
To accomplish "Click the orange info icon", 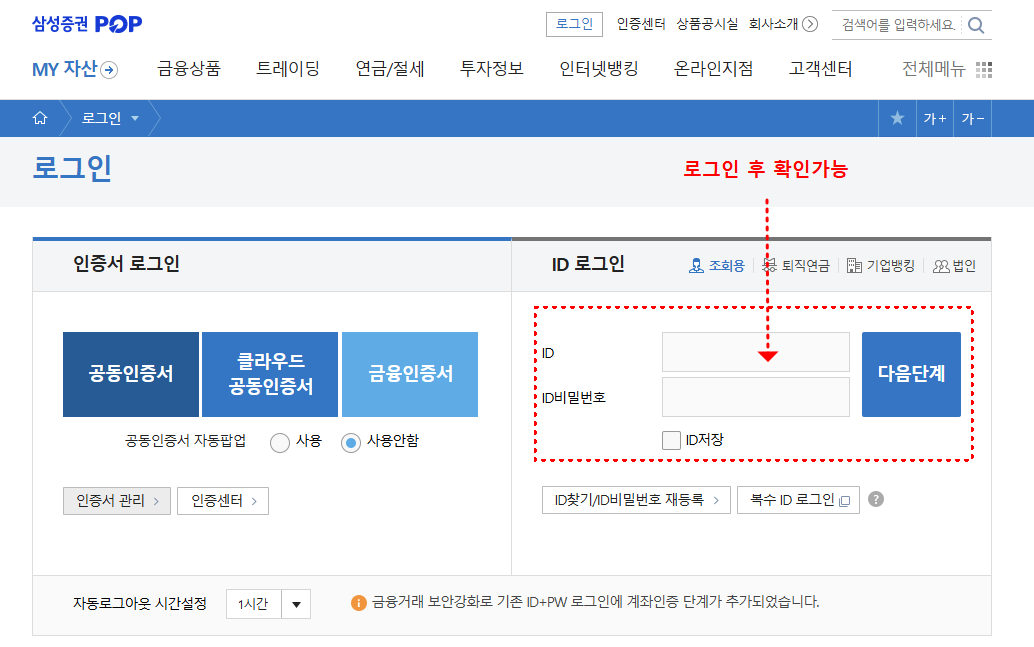I will pyautogui.click(x=359, y=603).
